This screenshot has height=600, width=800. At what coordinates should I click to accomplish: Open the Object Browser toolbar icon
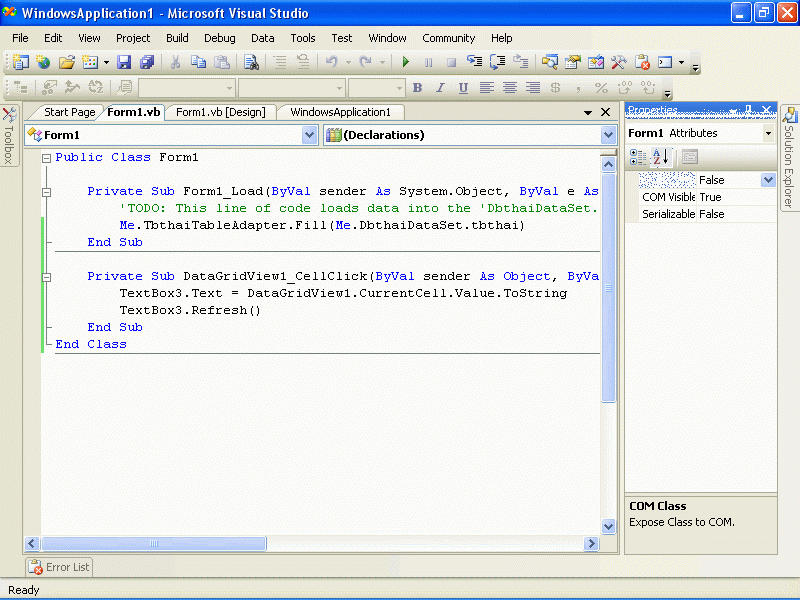595,62
